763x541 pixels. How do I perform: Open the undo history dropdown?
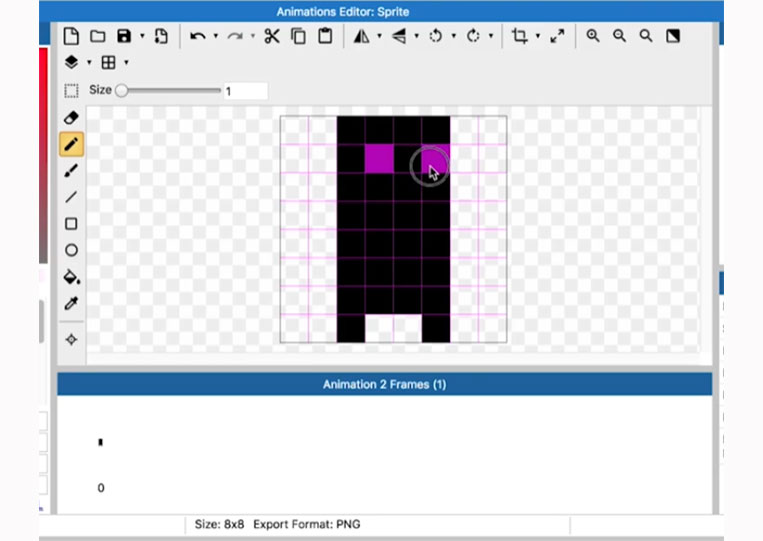pyautogui.click(x=216, y=36)
